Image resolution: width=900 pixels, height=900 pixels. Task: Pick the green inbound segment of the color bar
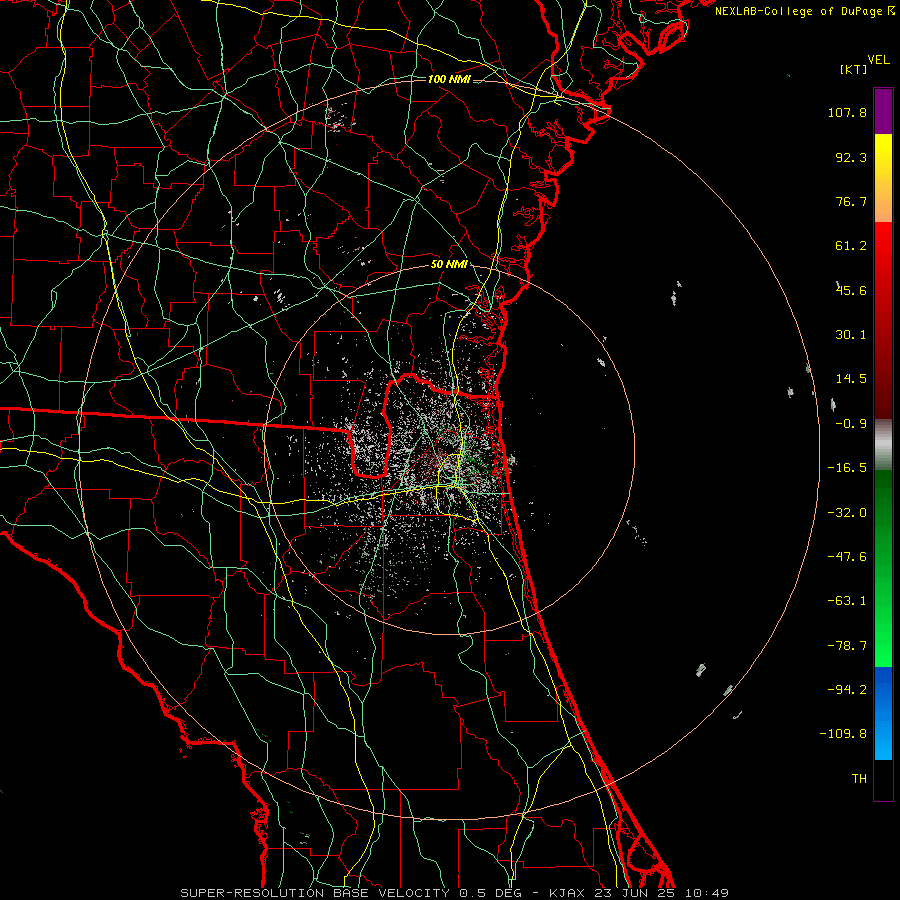(x=883, y=568)
